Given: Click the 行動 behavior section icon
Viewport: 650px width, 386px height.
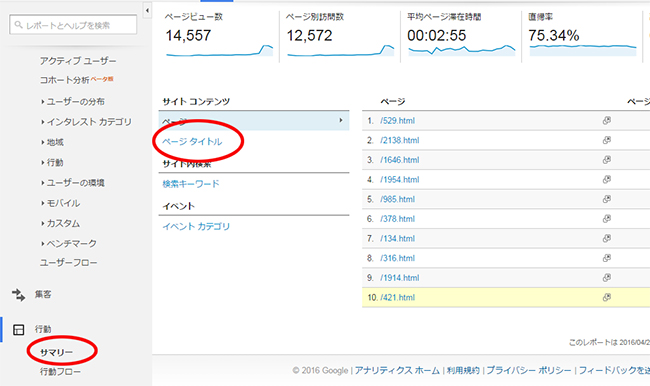Looking at the screenshot, I should 19,330.
